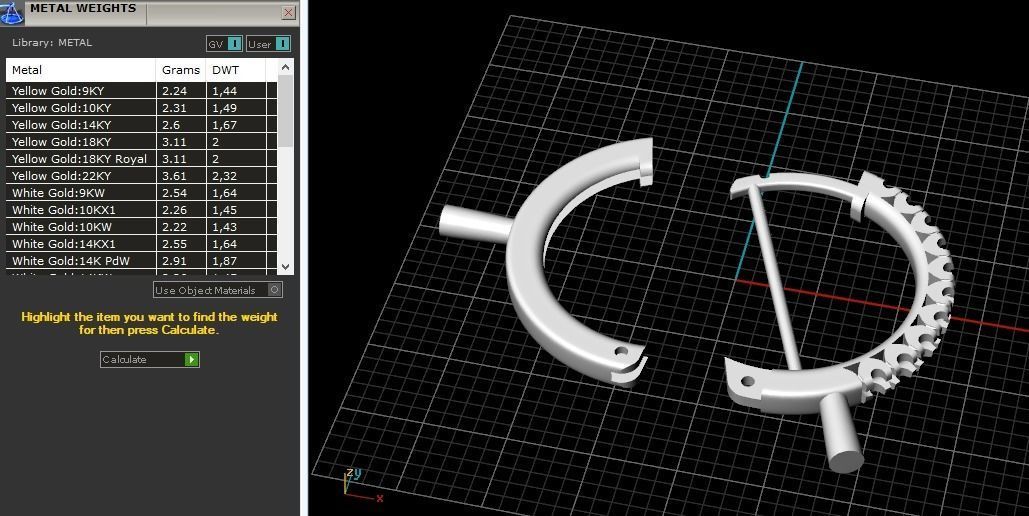
Task: Click the crossbar inside right ring
Action: coord(774,279)
